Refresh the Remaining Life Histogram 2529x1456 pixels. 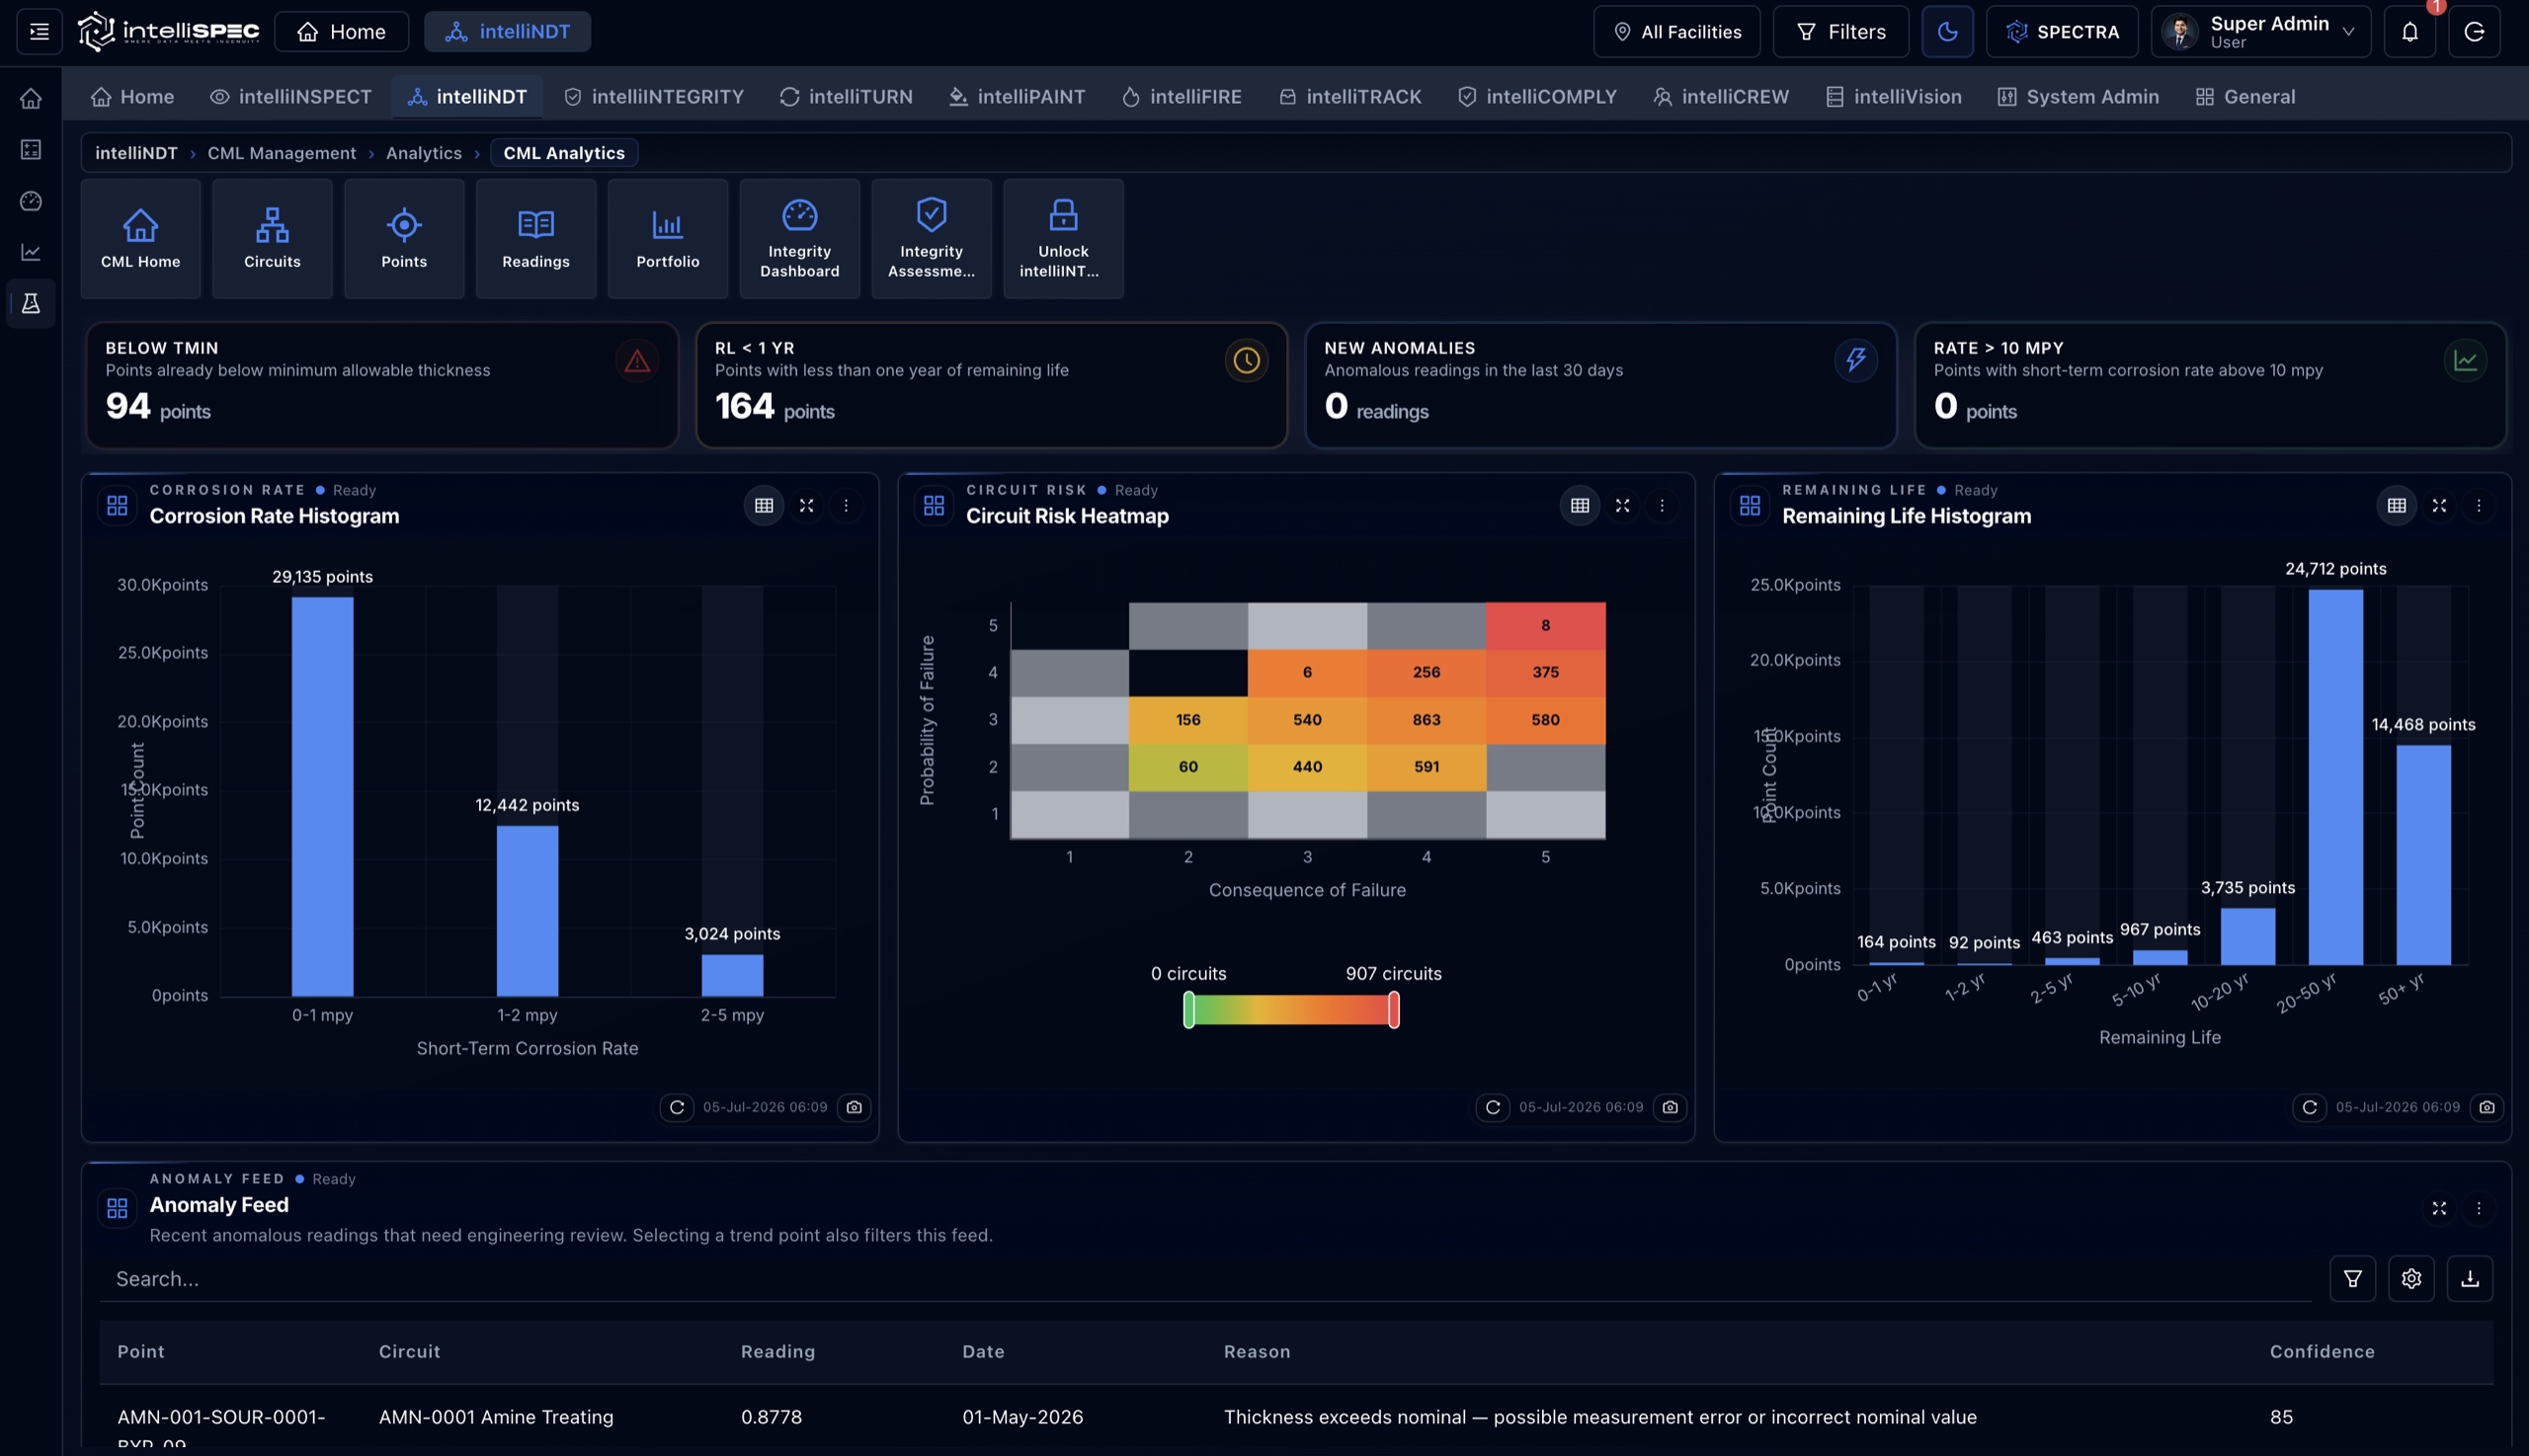coord(2309,1107)
